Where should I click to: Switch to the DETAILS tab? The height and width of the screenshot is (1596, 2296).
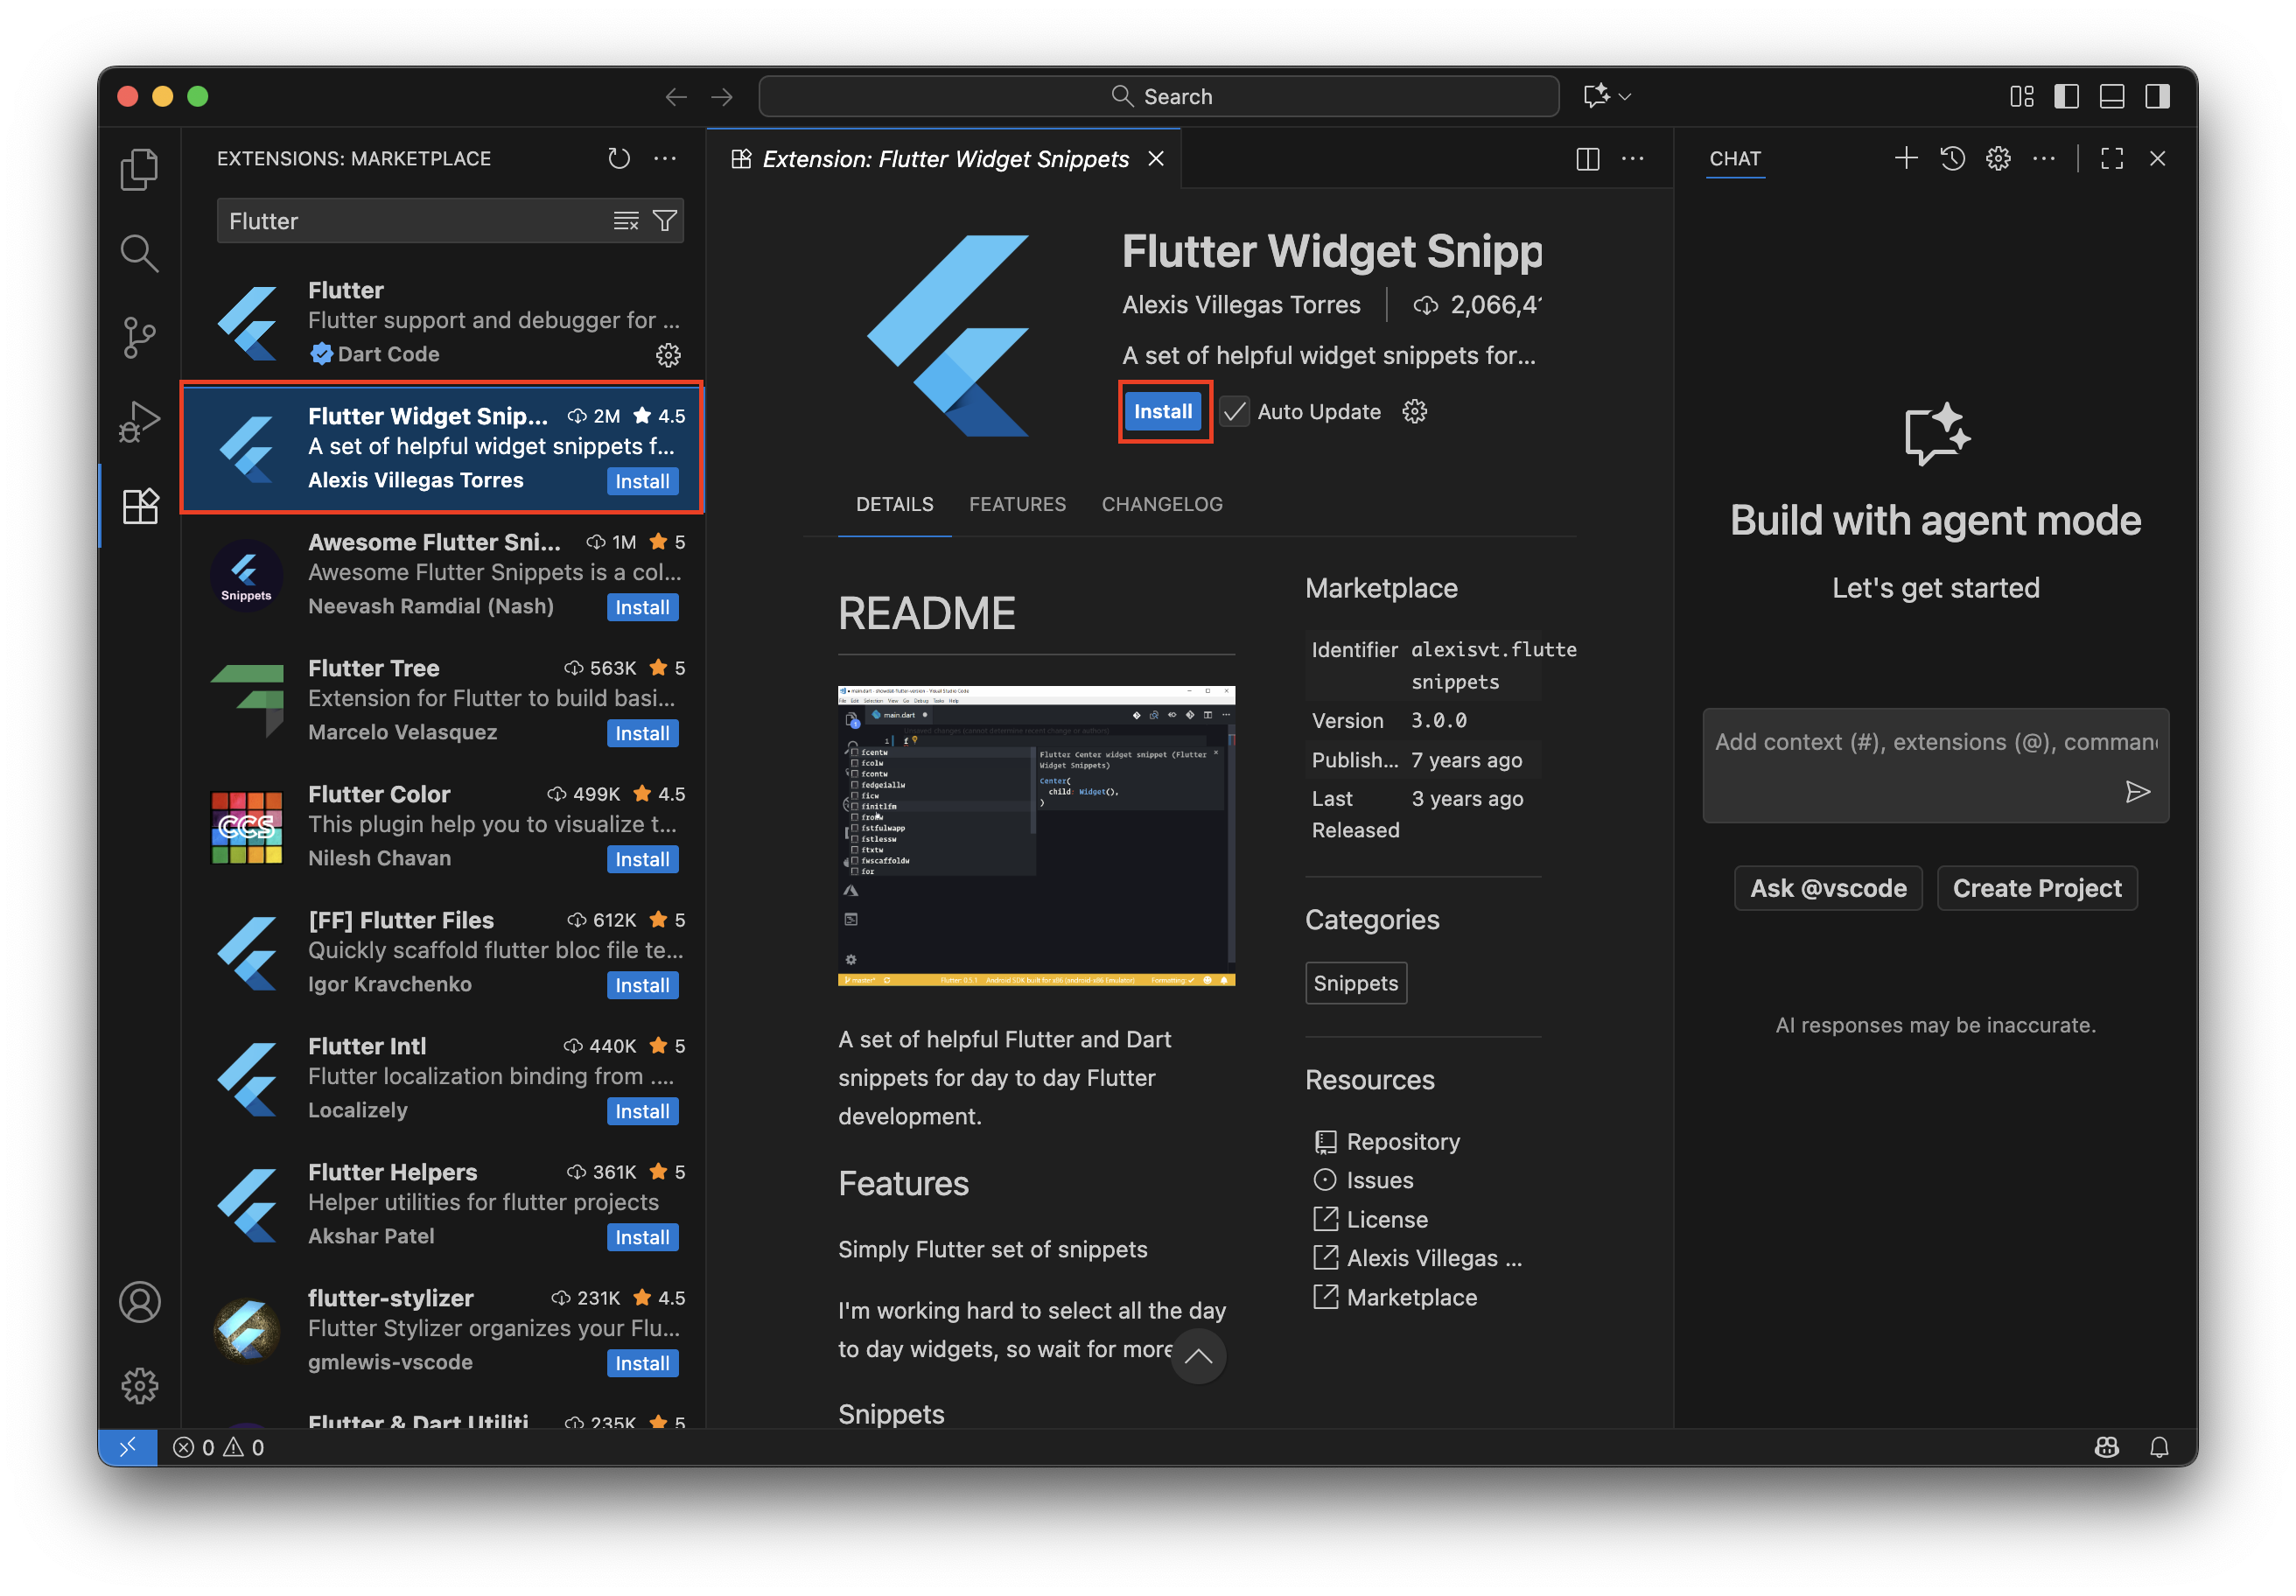(x=894, y=505)
